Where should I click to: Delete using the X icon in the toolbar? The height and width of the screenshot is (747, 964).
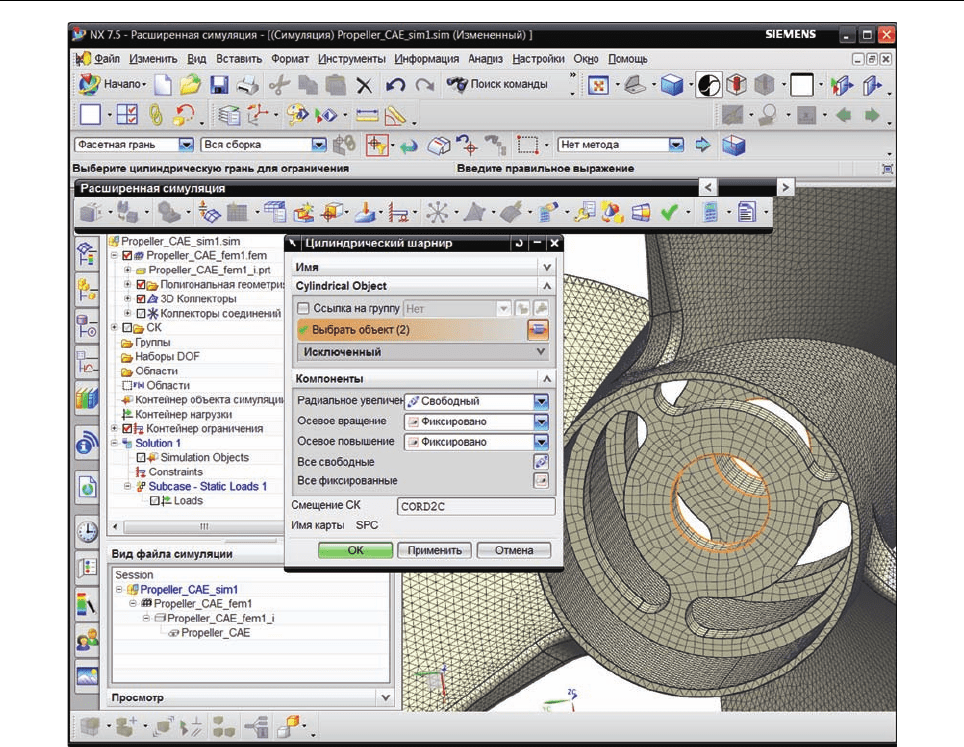click(364, 85)
